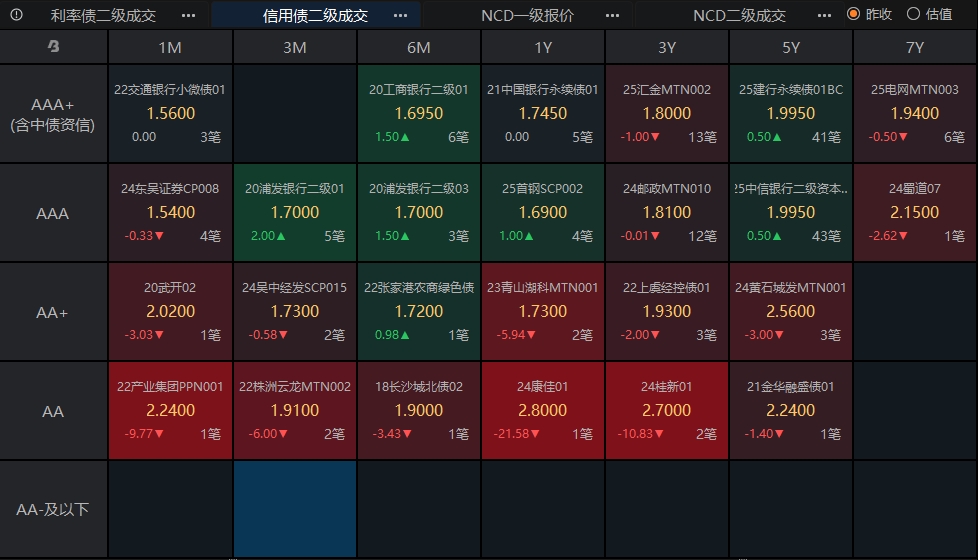Click the info icon beside 利率债二级成交
The image size is (978, 560).
(x=16, y=14)
